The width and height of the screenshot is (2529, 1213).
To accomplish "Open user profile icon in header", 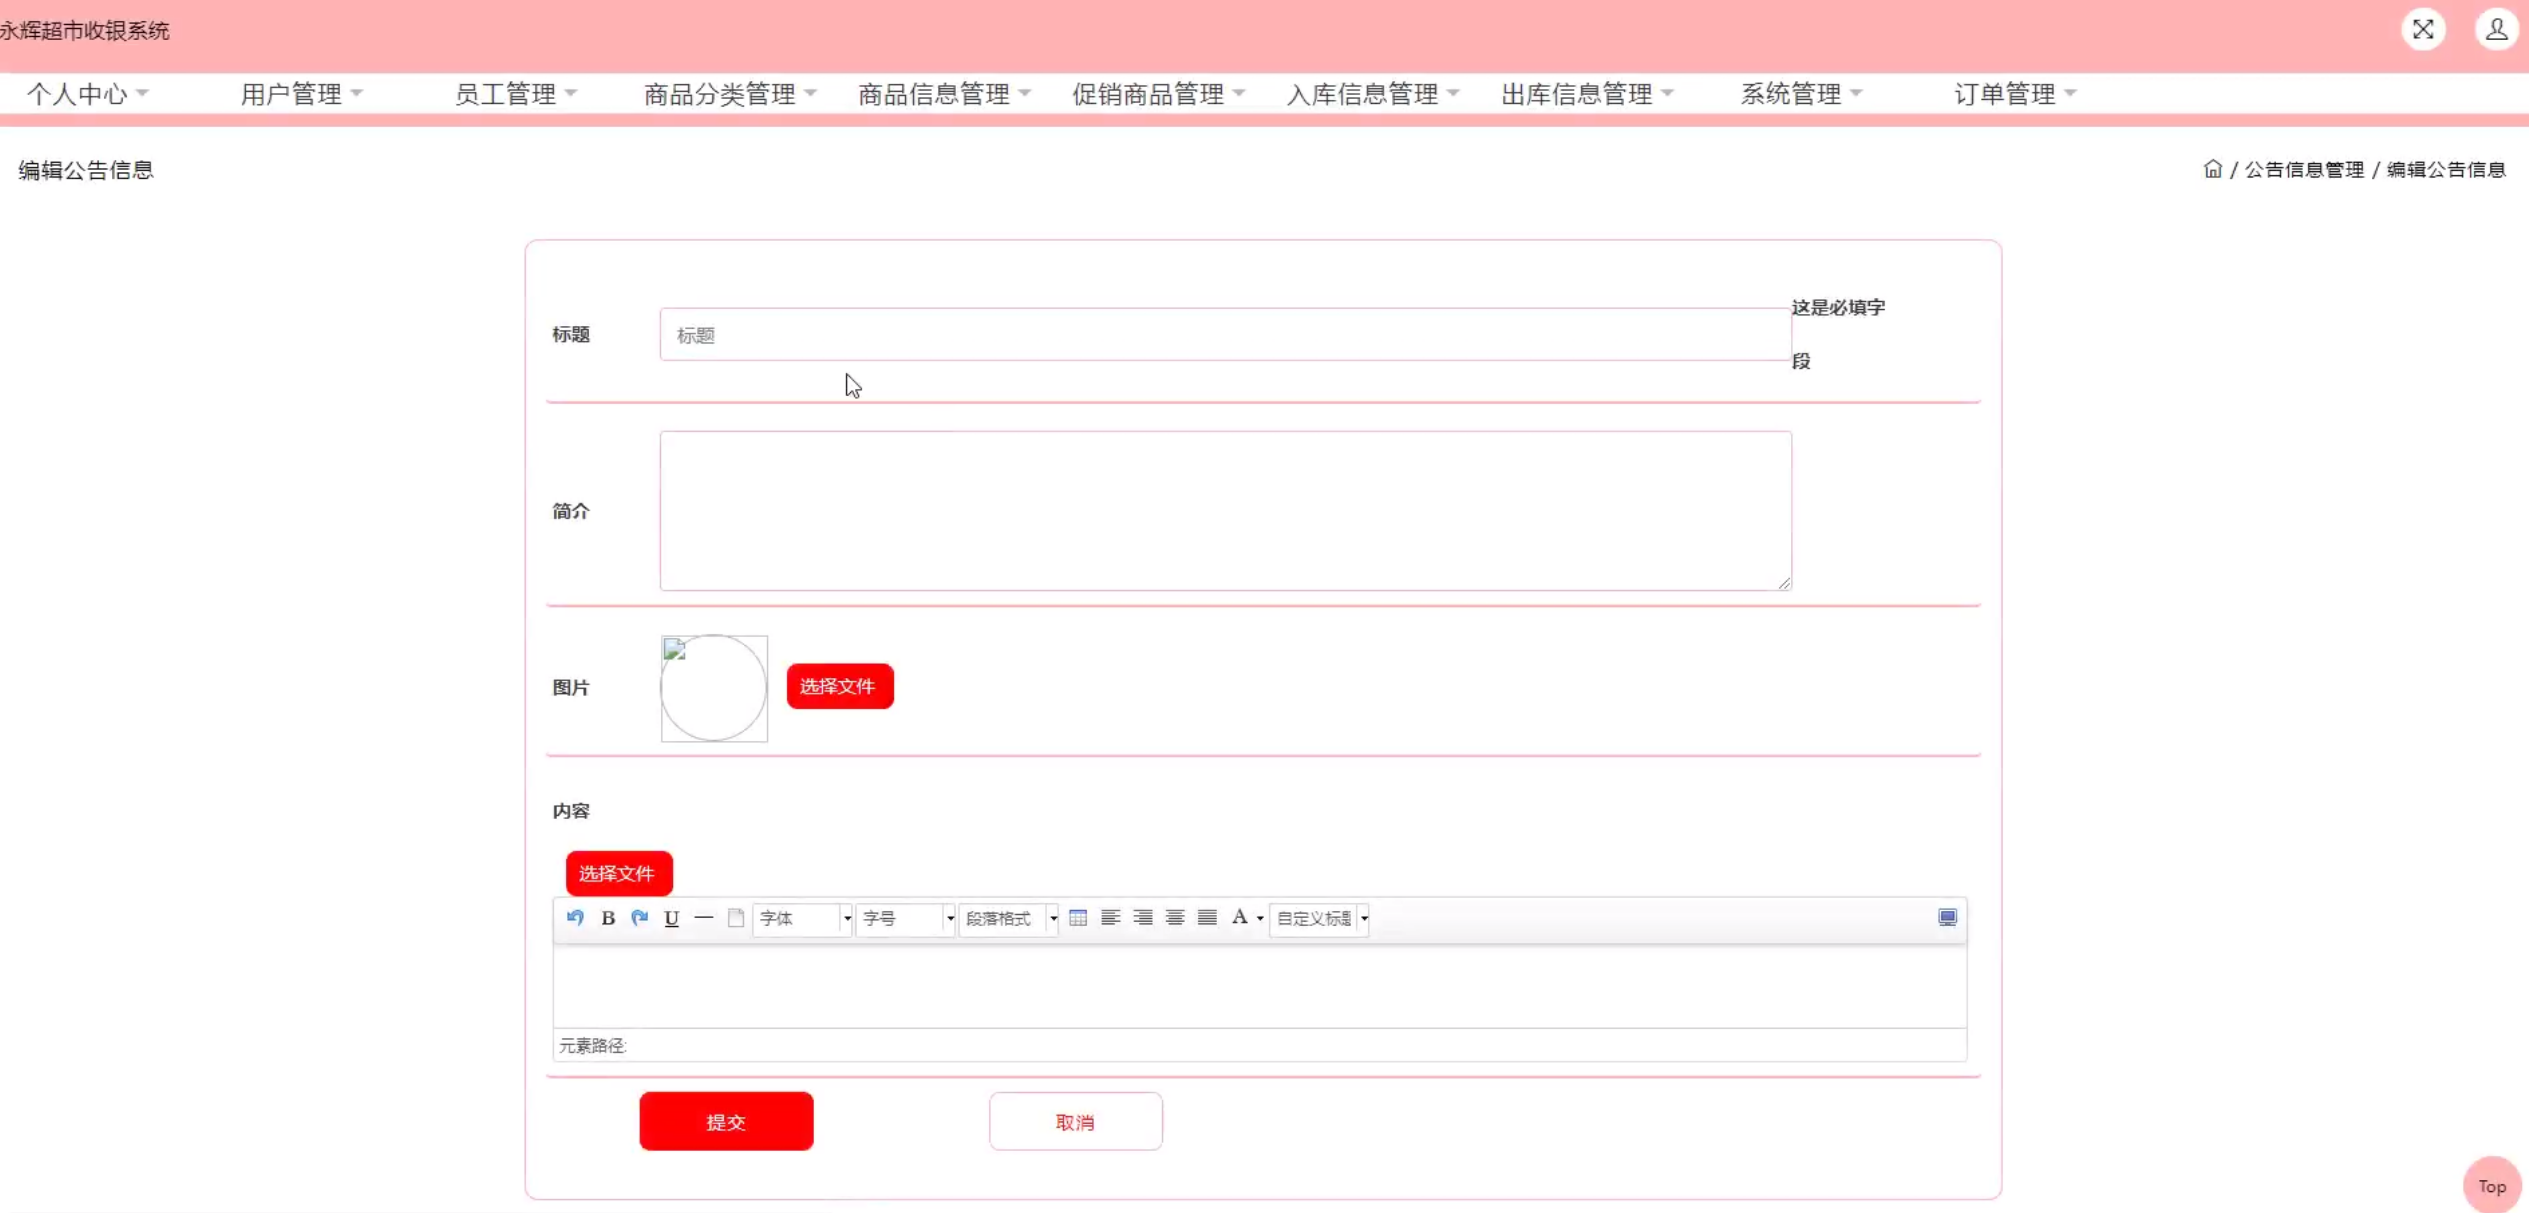I will (2496, 30).
